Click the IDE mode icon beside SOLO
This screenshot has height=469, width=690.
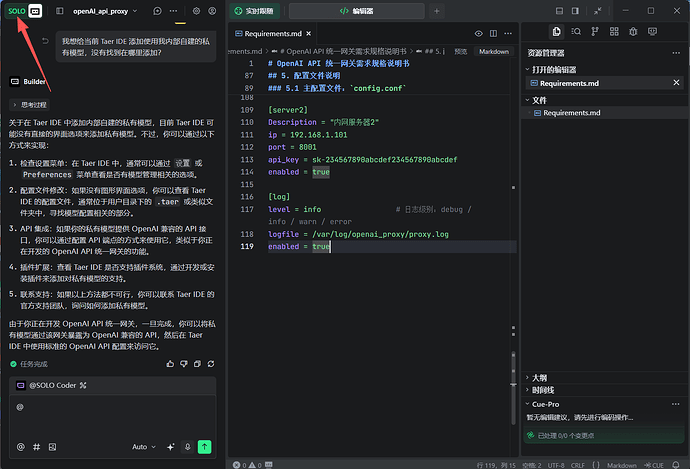[x=35, y=11]
